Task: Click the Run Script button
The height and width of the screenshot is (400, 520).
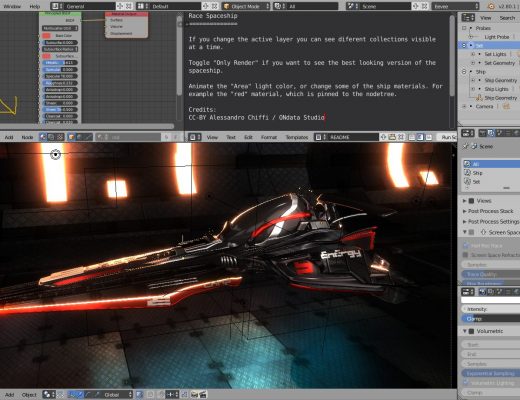Action: click(448, 137)
